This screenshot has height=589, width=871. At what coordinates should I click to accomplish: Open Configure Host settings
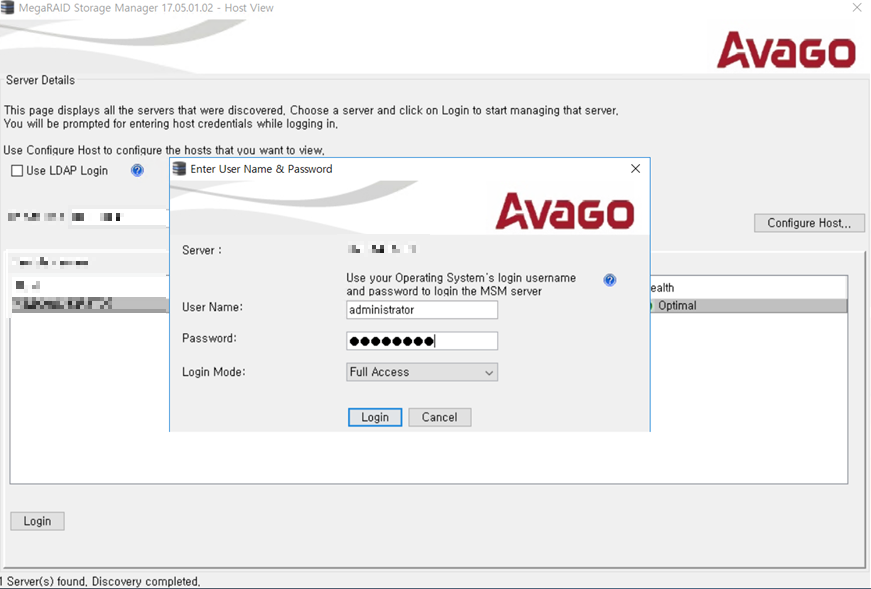[809, 223]
